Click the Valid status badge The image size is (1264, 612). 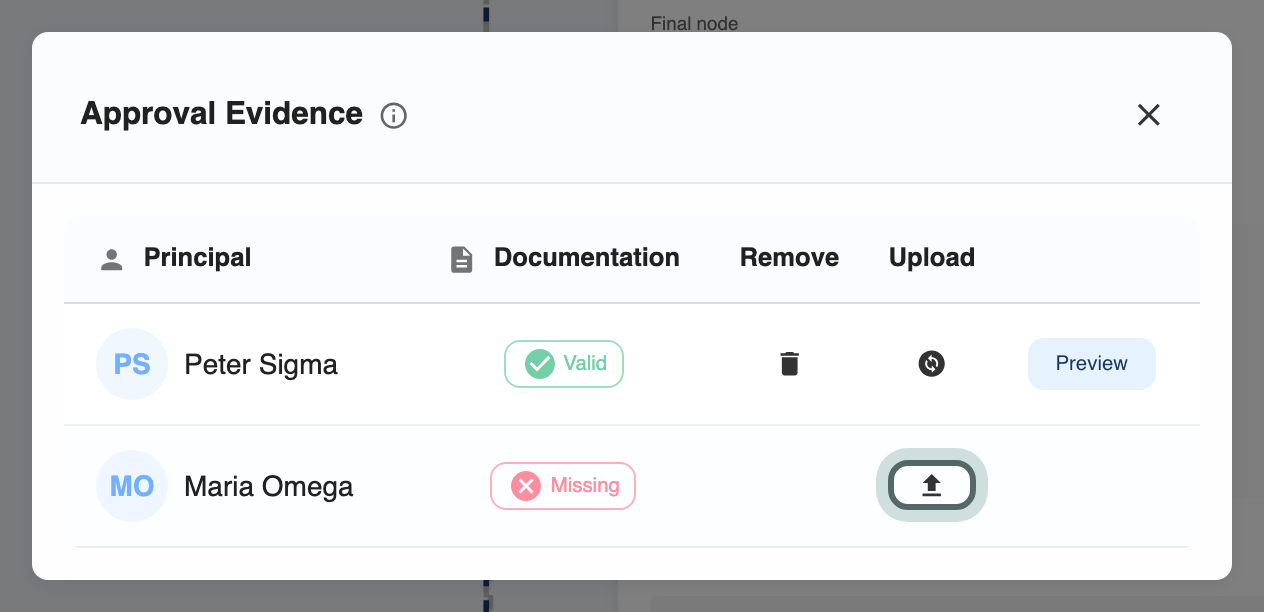tap(564, 364)
